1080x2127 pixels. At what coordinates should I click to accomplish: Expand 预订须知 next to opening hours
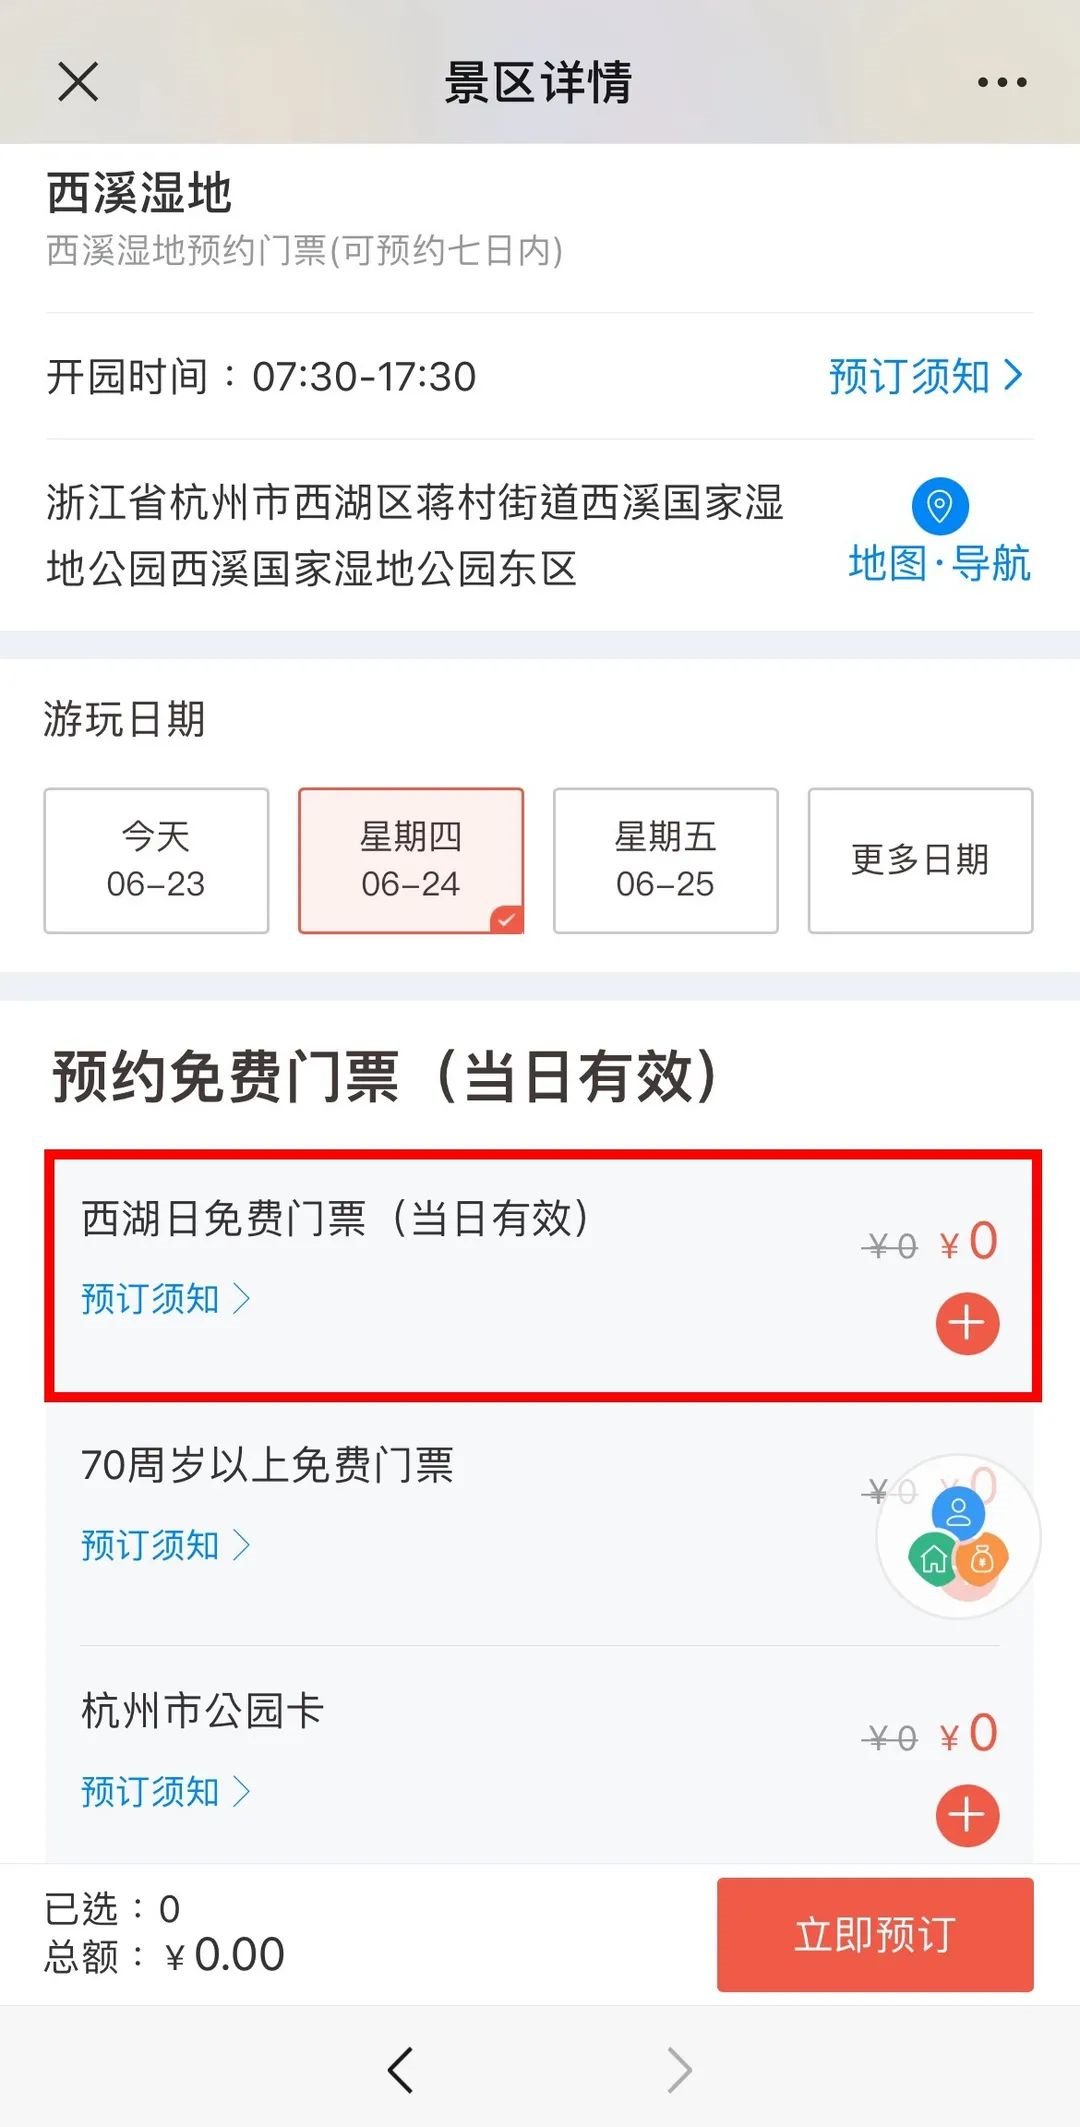[926, 376]
